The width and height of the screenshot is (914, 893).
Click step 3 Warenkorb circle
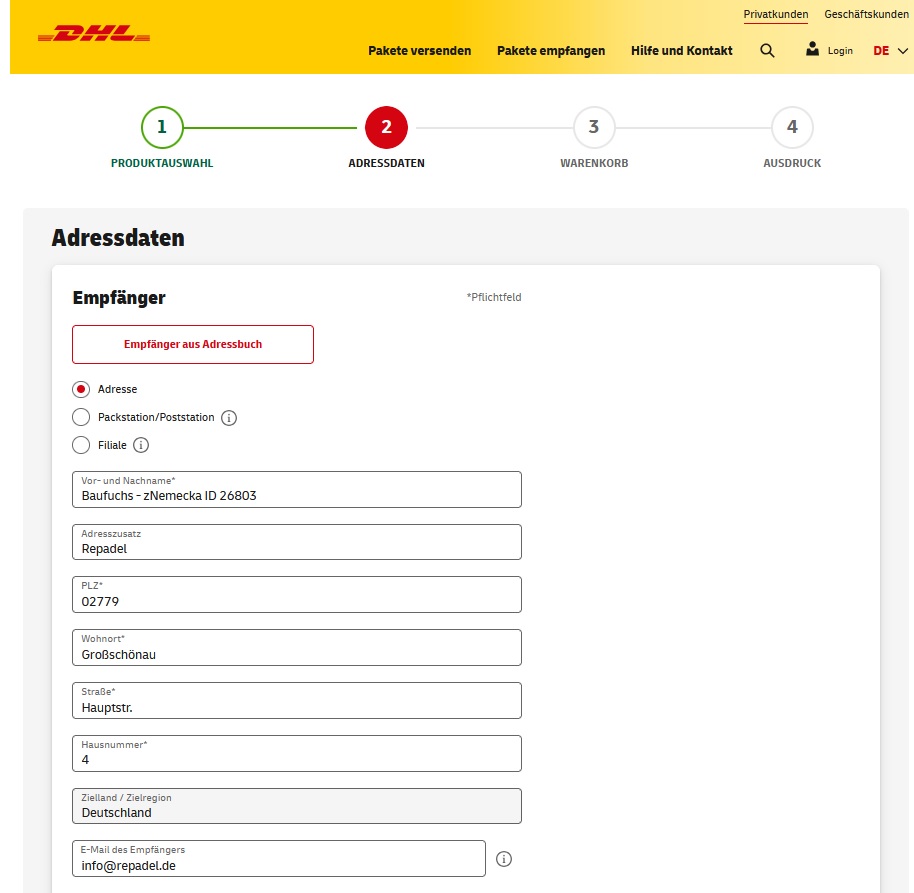[594, 127]
